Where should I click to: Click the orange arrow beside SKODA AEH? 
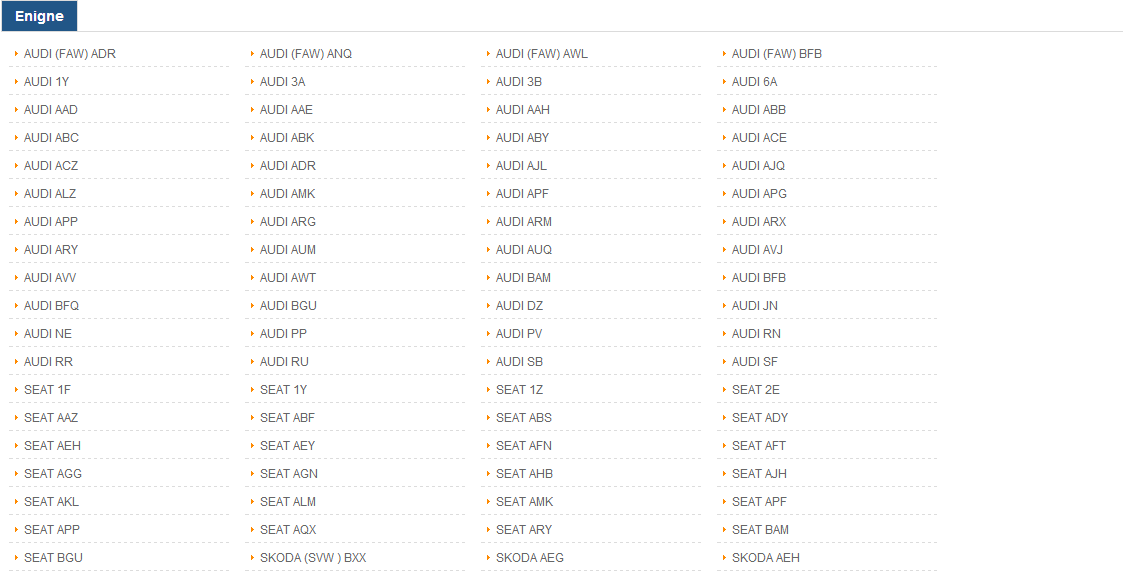point(724,557)
